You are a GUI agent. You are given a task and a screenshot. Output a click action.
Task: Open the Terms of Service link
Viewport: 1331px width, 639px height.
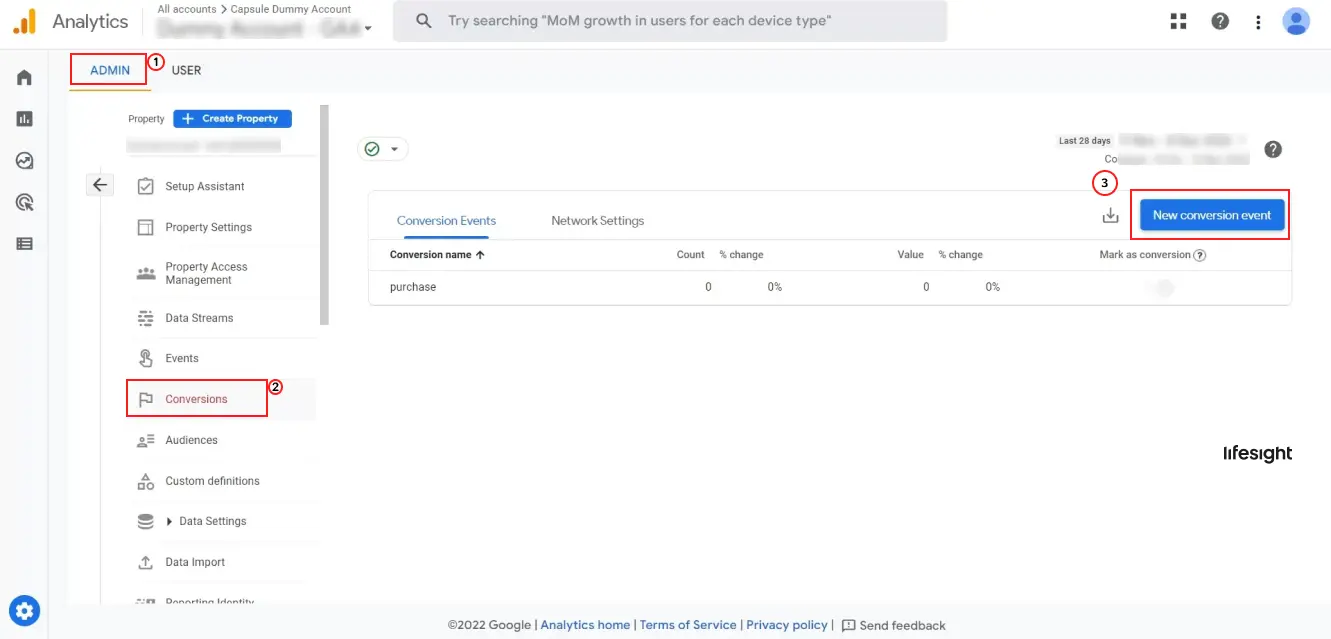pos(688,625)
